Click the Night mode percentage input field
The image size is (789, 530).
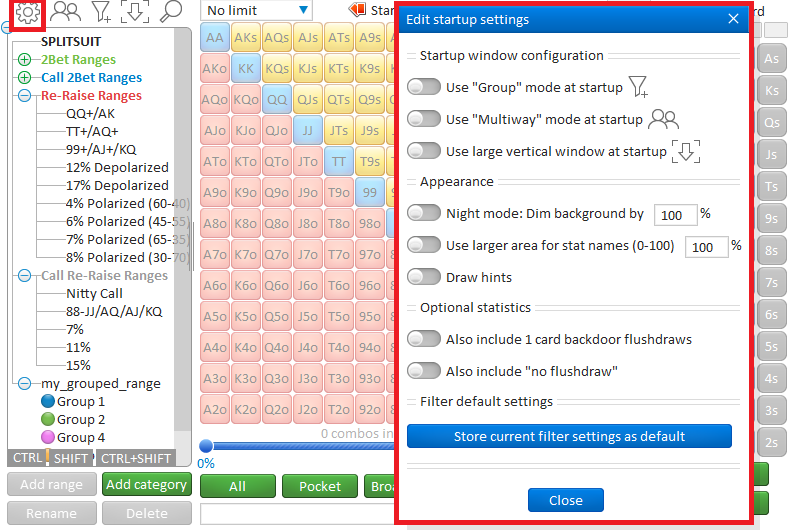click(675, 215)
